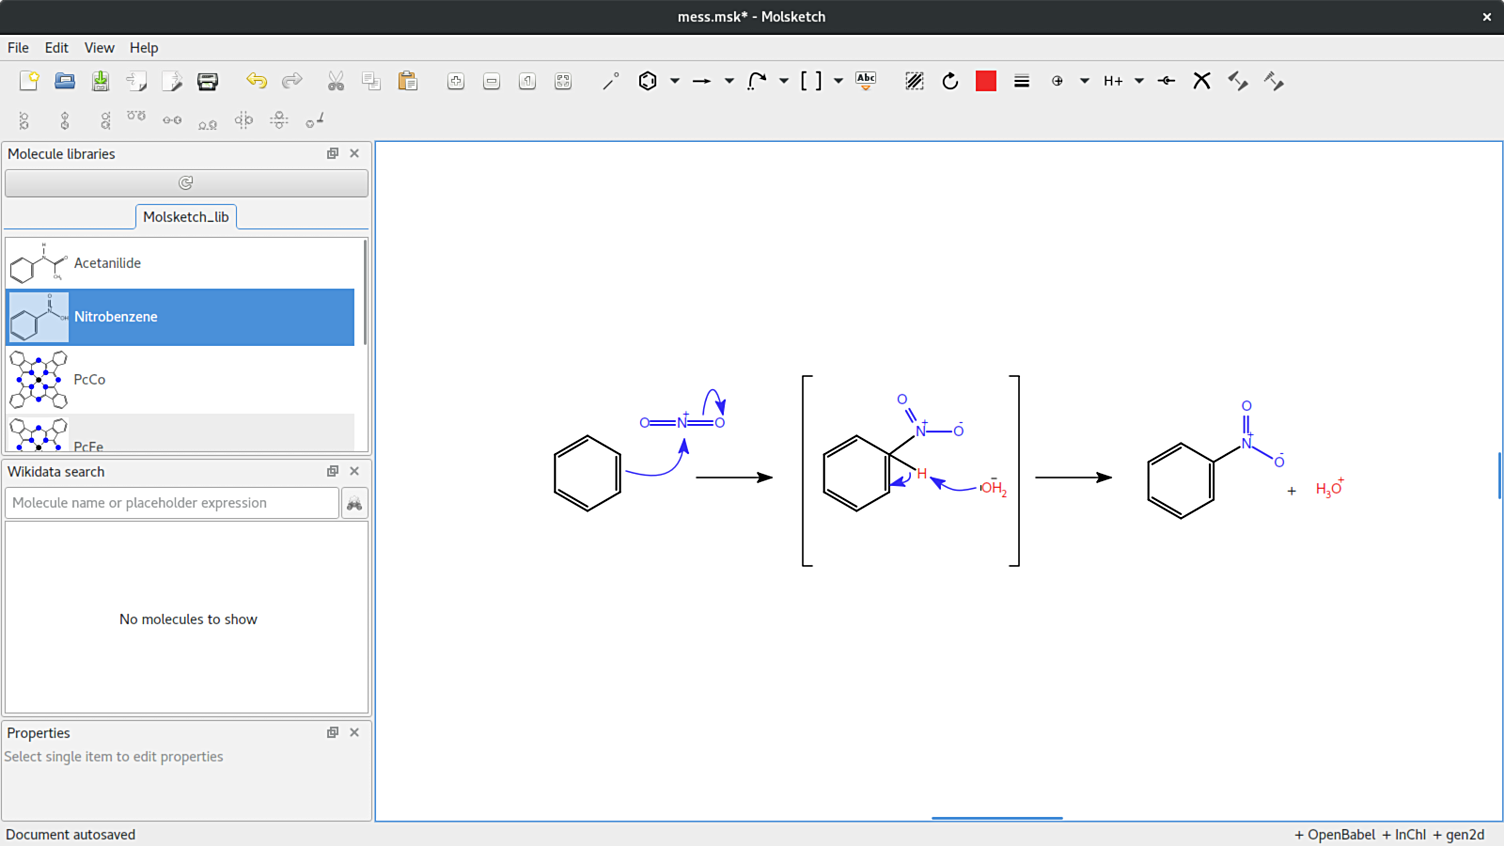
Task: Start the Wikidata search
Action: [x=354, y=503]
